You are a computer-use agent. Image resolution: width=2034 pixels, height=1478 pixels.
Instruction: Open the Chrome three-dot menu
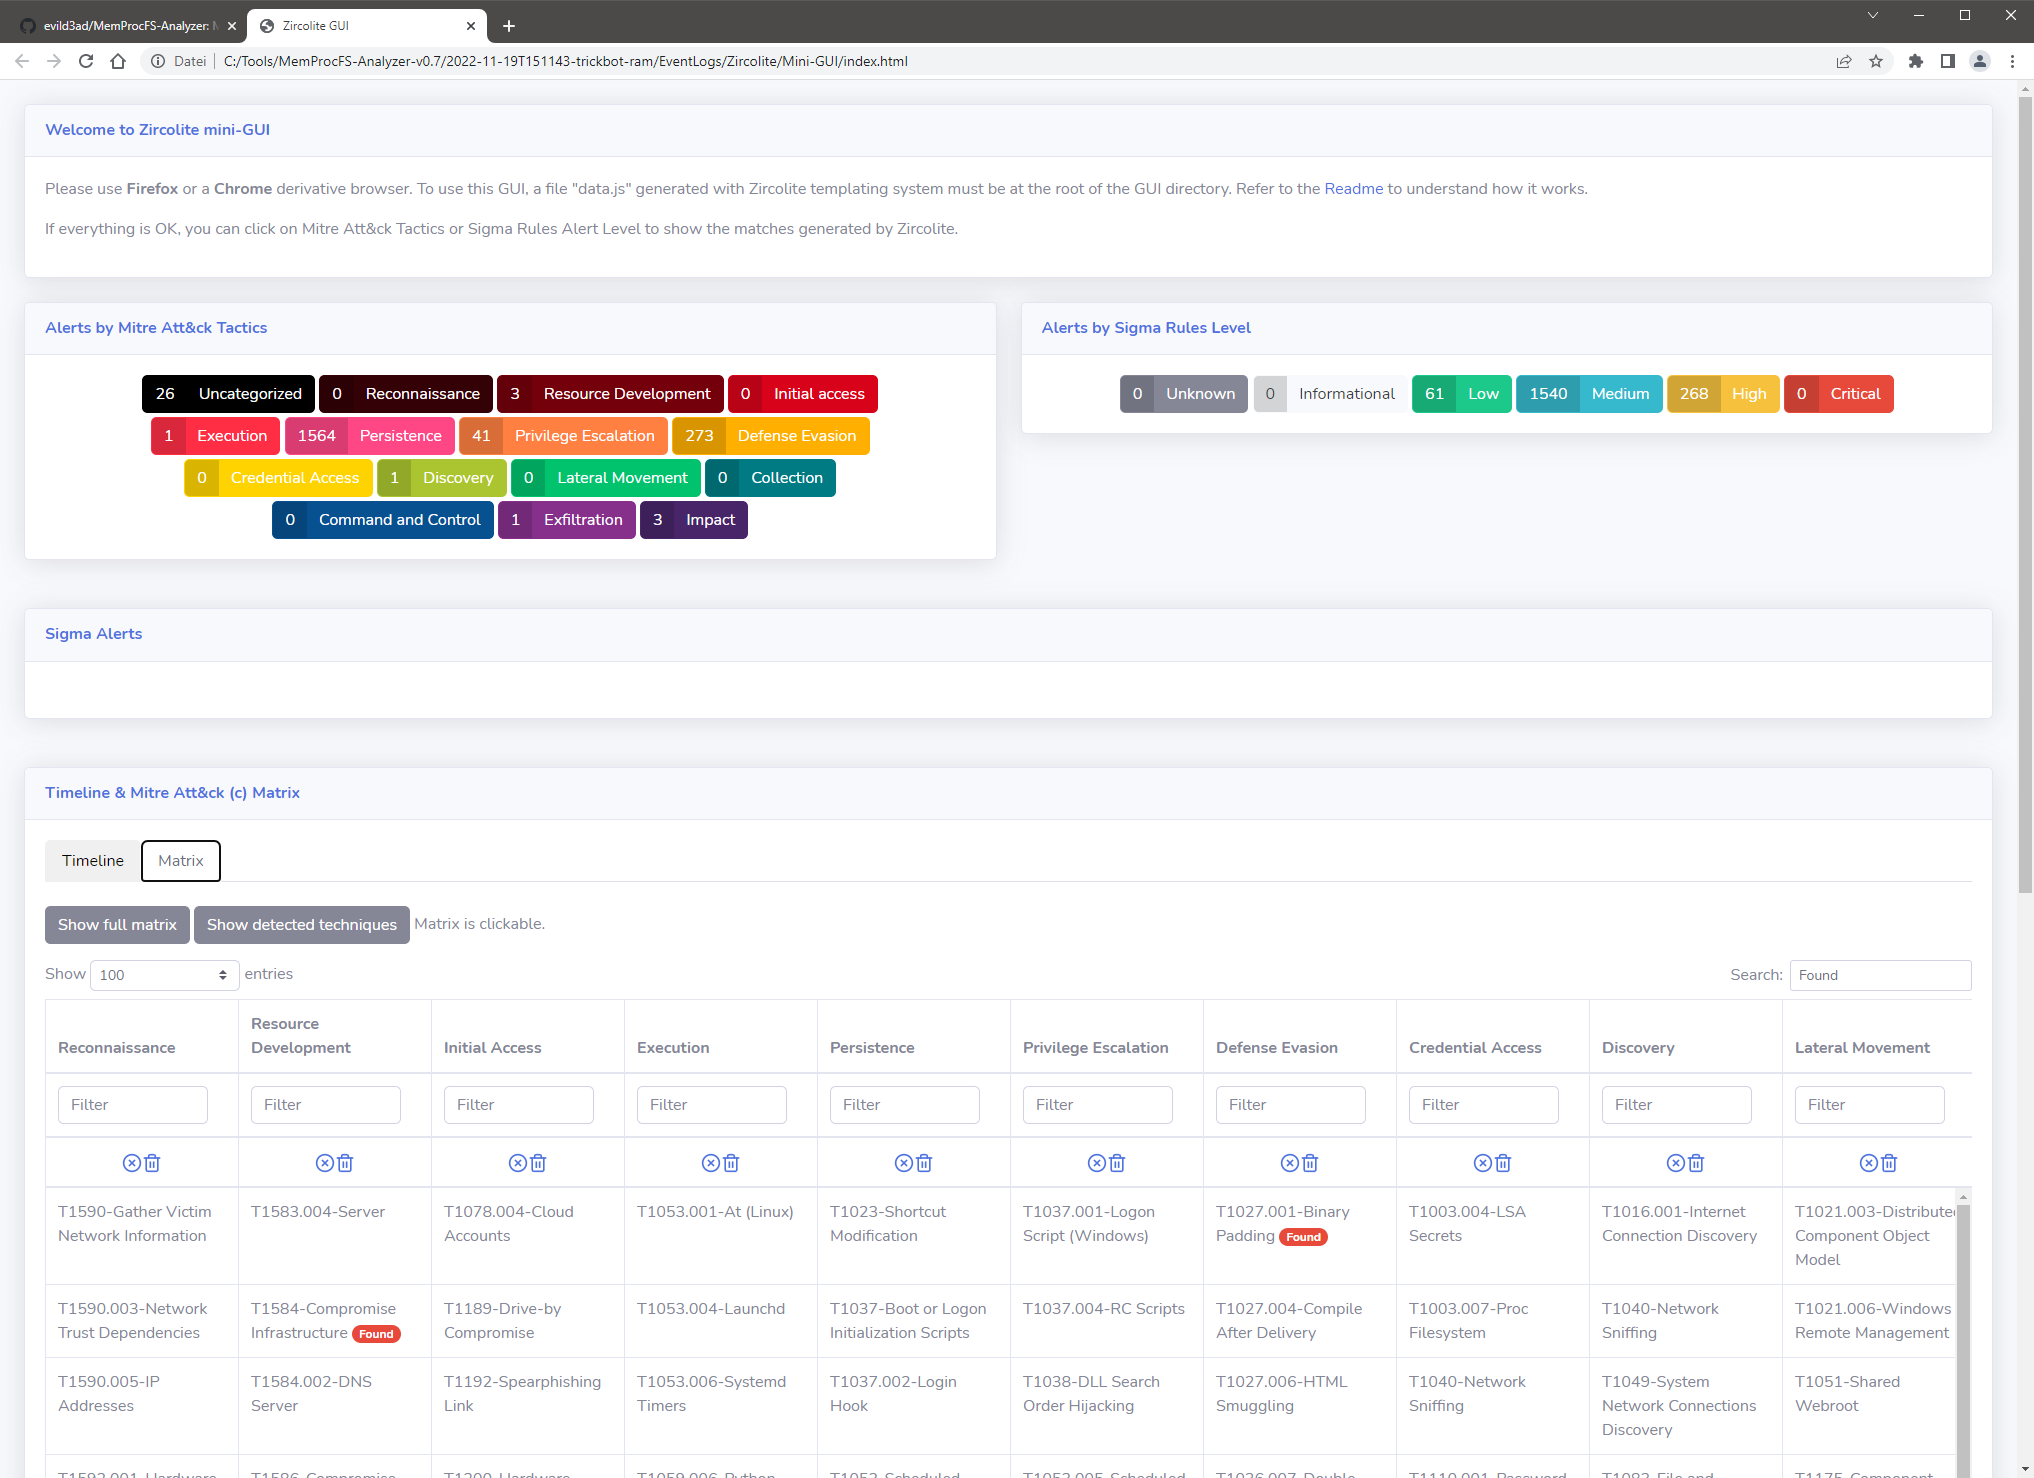[x=2012, y=61]
